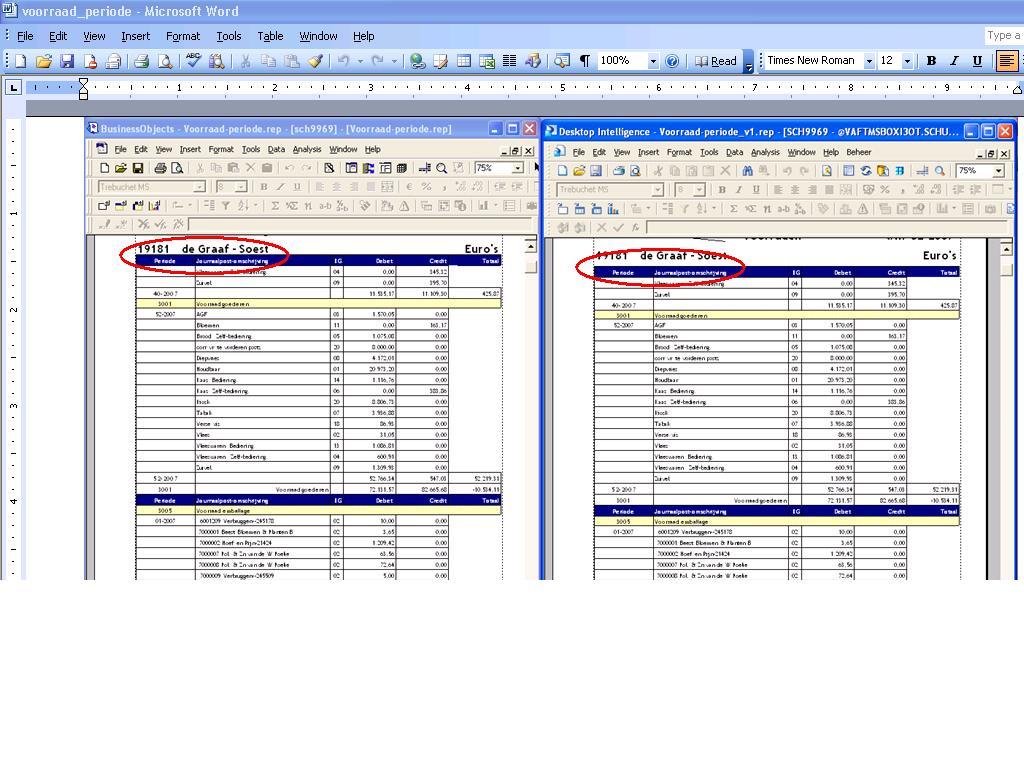Open 75% zoom dropdown in BusinessObjects window
The width and height of the screenshot is (1024, 768).
click(517, 168)
